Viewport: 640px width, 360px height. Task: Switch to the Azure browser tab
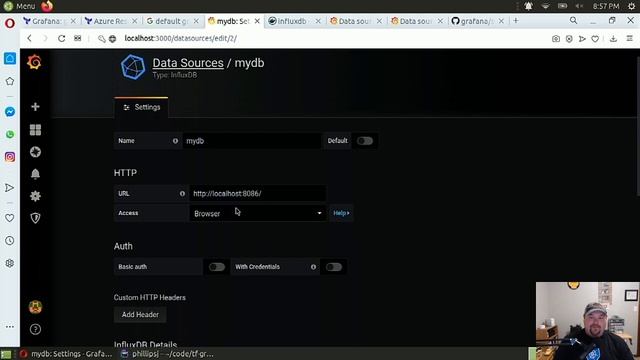click(111, 21)
